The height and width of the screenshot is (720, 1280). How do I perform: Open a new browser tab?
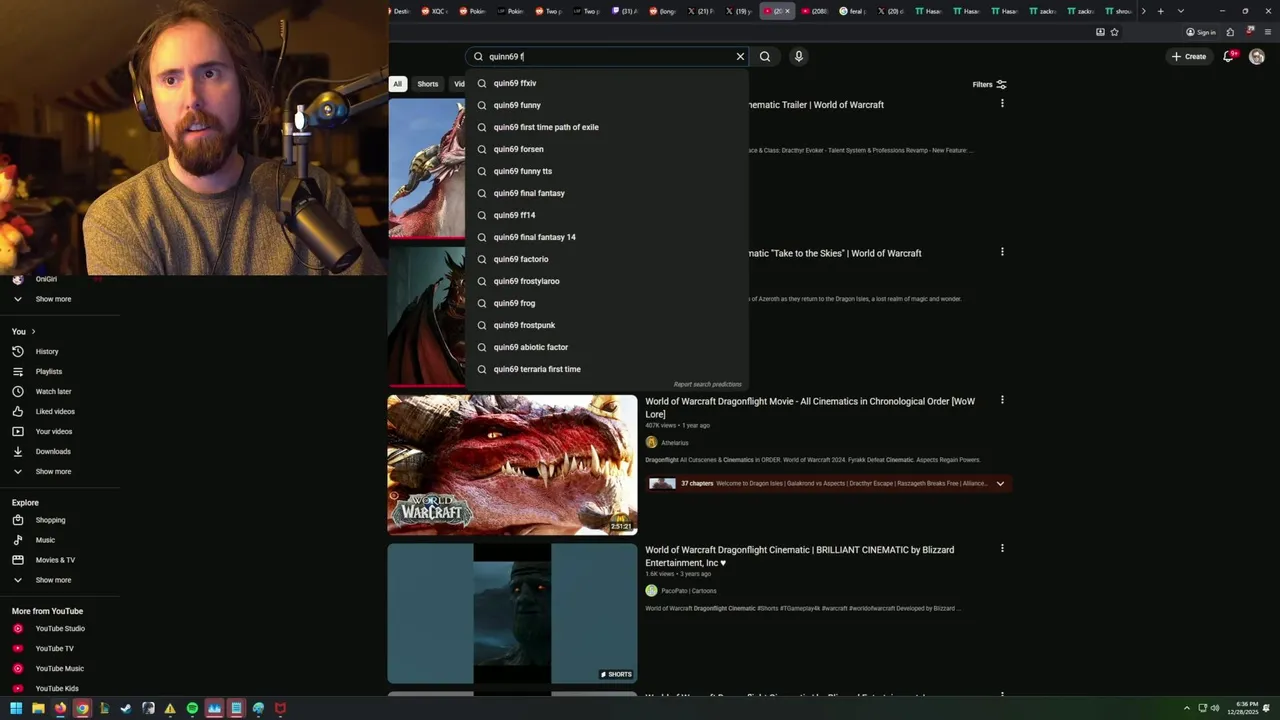[x=1160, y=11]
